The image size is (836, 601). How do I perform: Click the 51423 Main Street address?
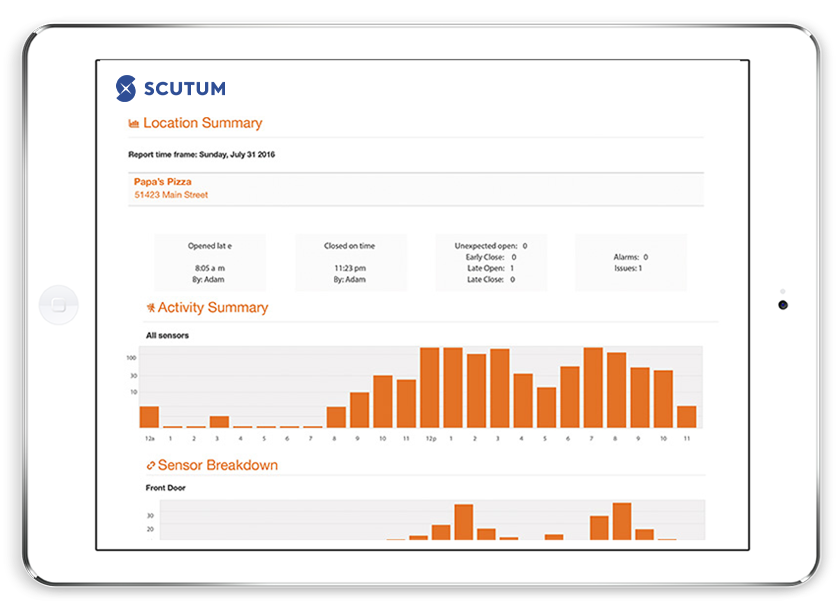click(x=171, y=195)
